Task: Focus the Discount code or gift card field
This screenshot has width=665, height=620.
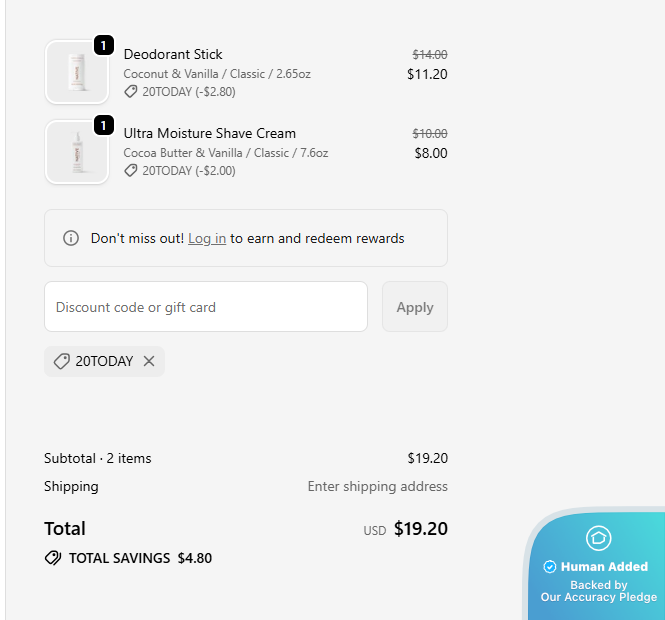Action: pyautogui.click(x=206, y=307)
